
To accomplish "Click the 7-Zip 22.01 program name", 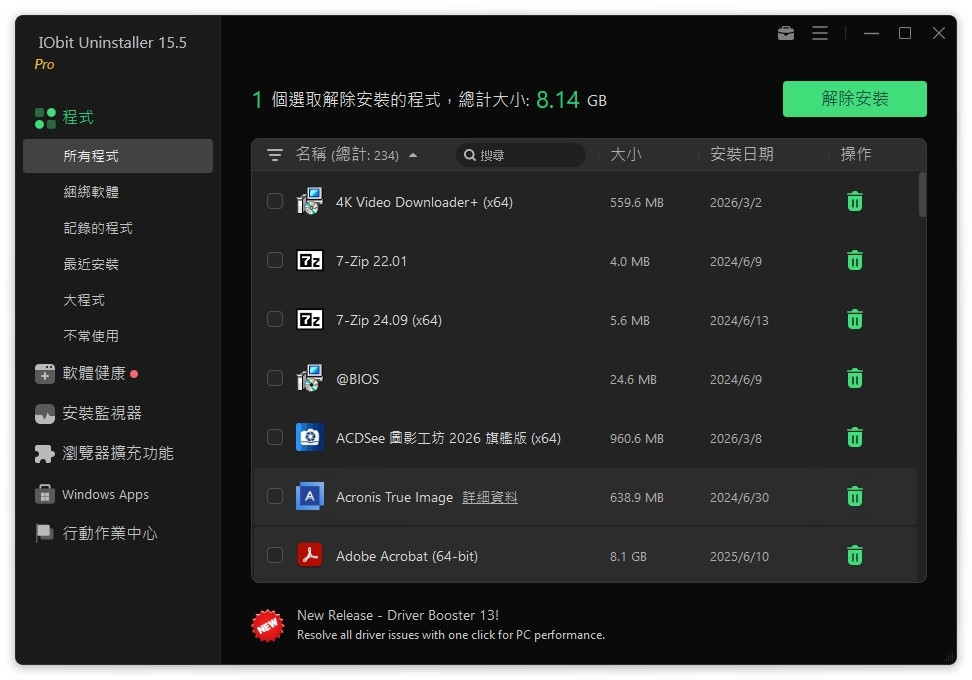I will point(371,261).
